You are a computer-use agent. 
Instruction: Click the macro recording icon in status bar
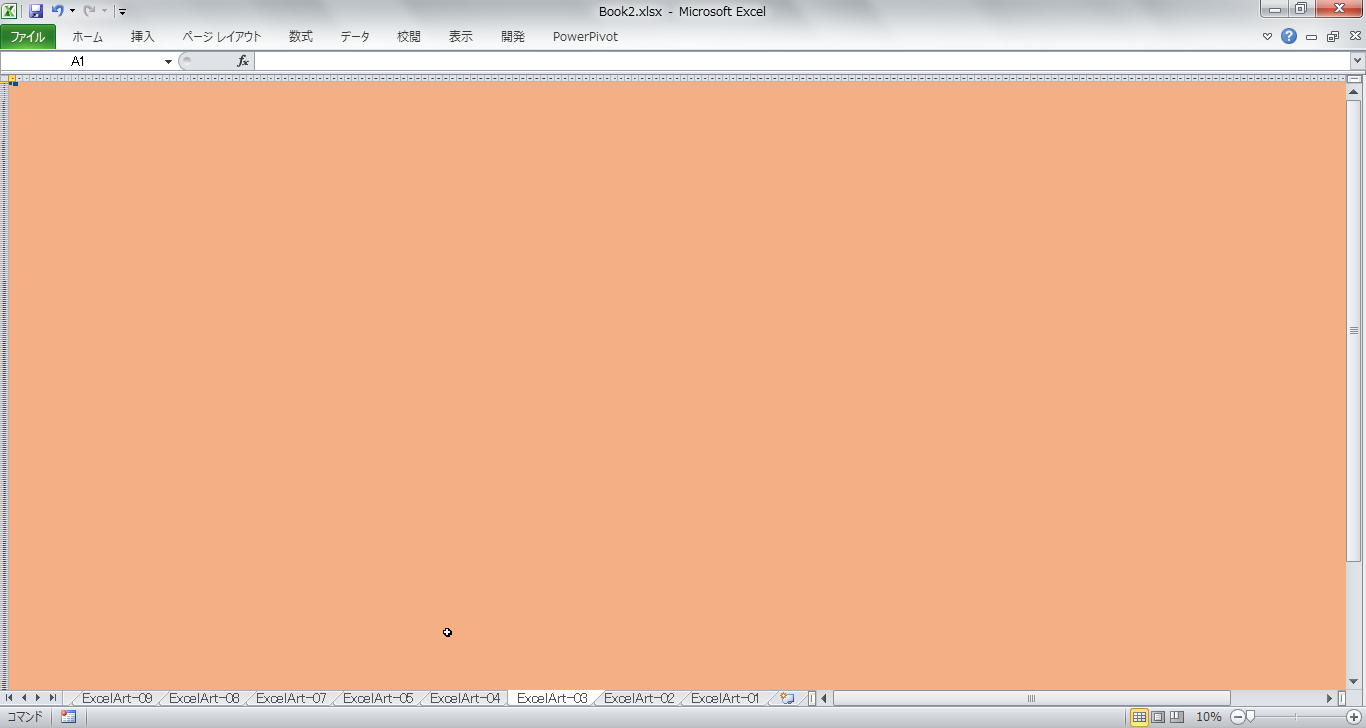point(68,717)
